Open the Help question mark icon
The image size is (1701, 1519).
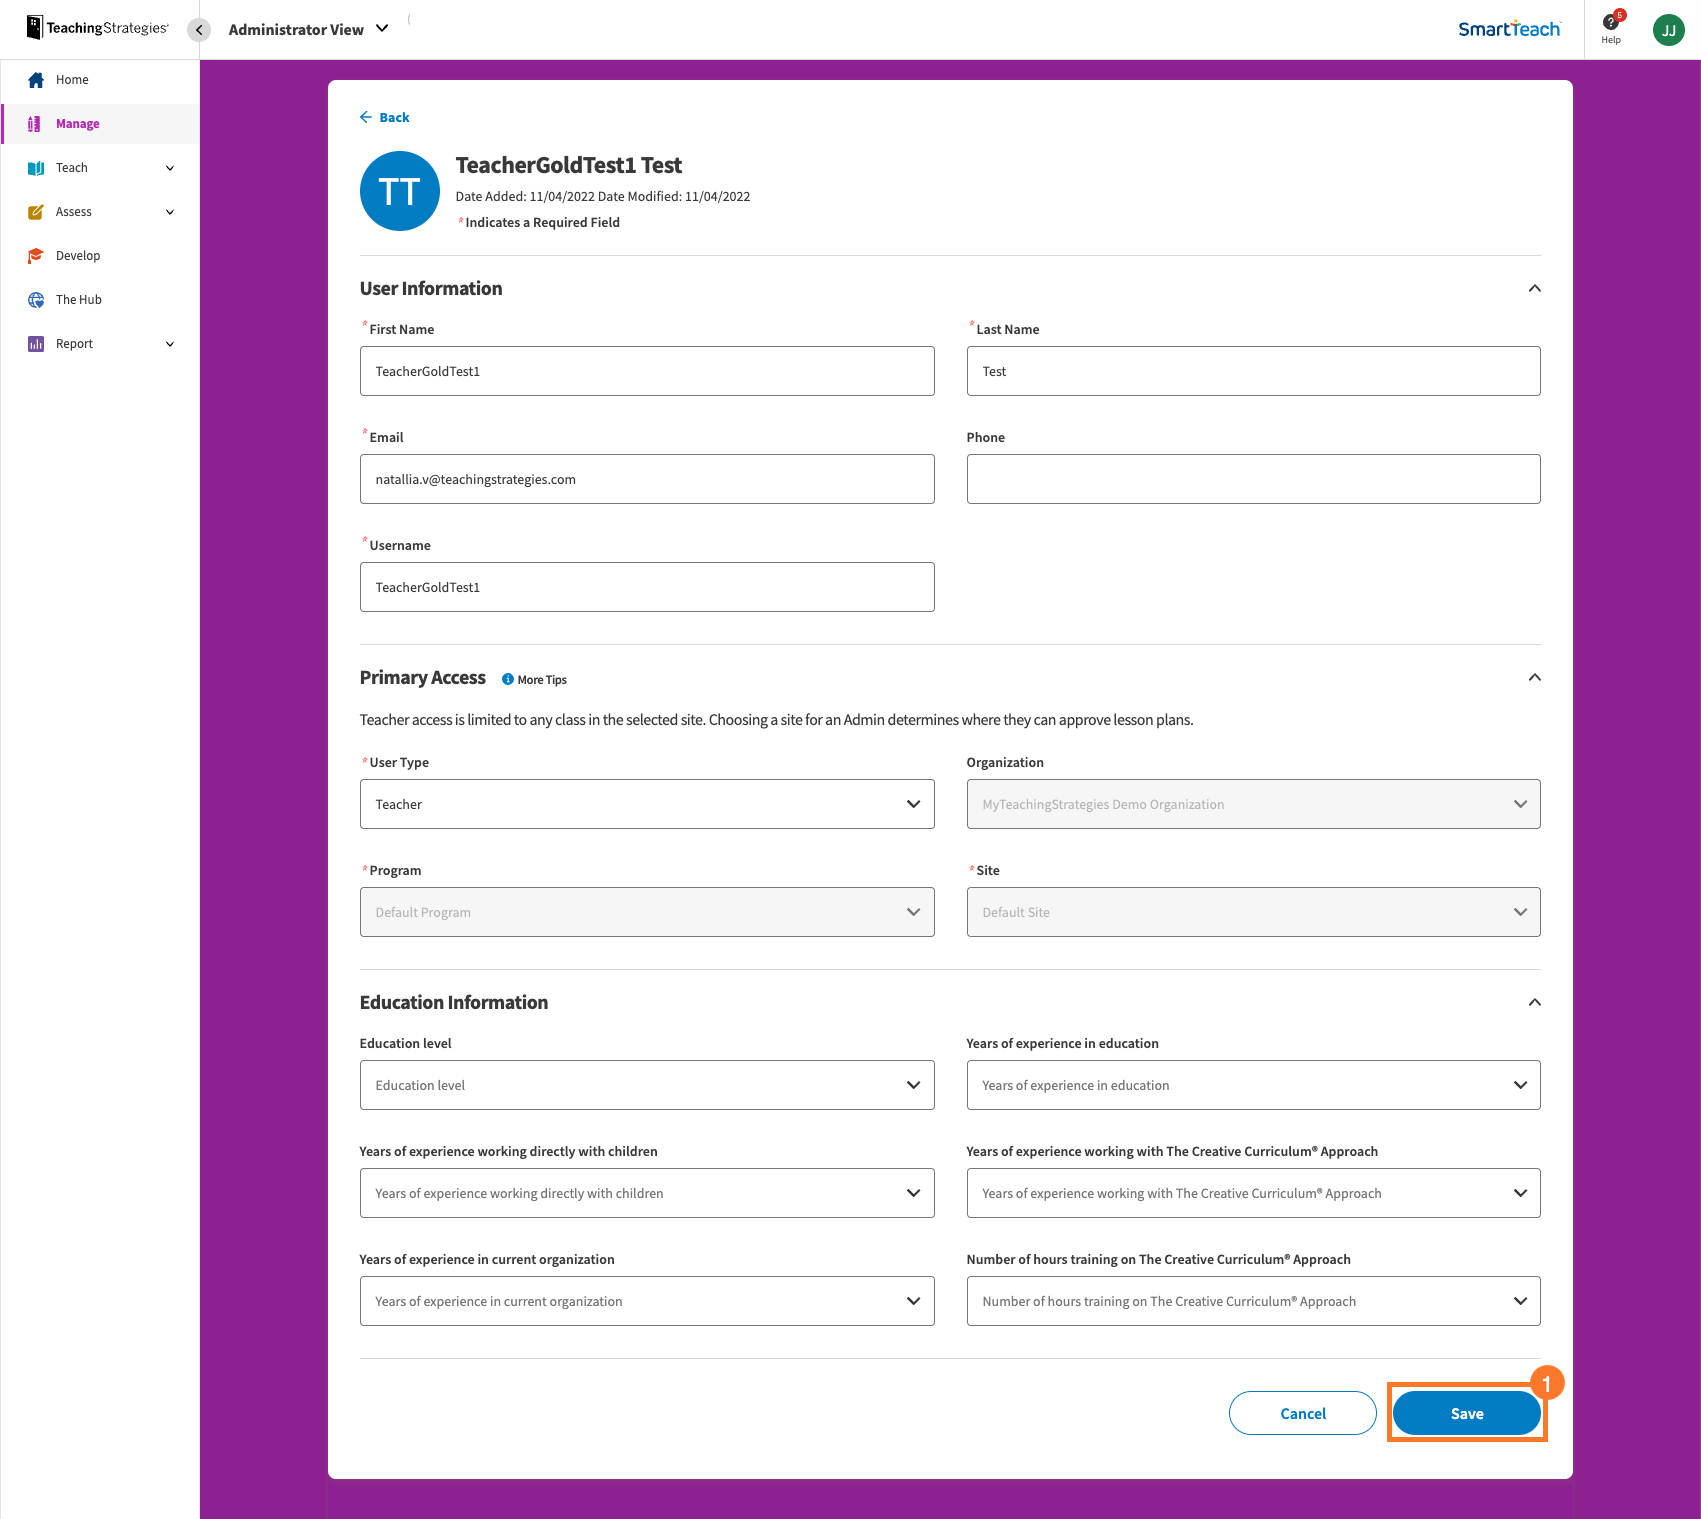coord(1611,25)
